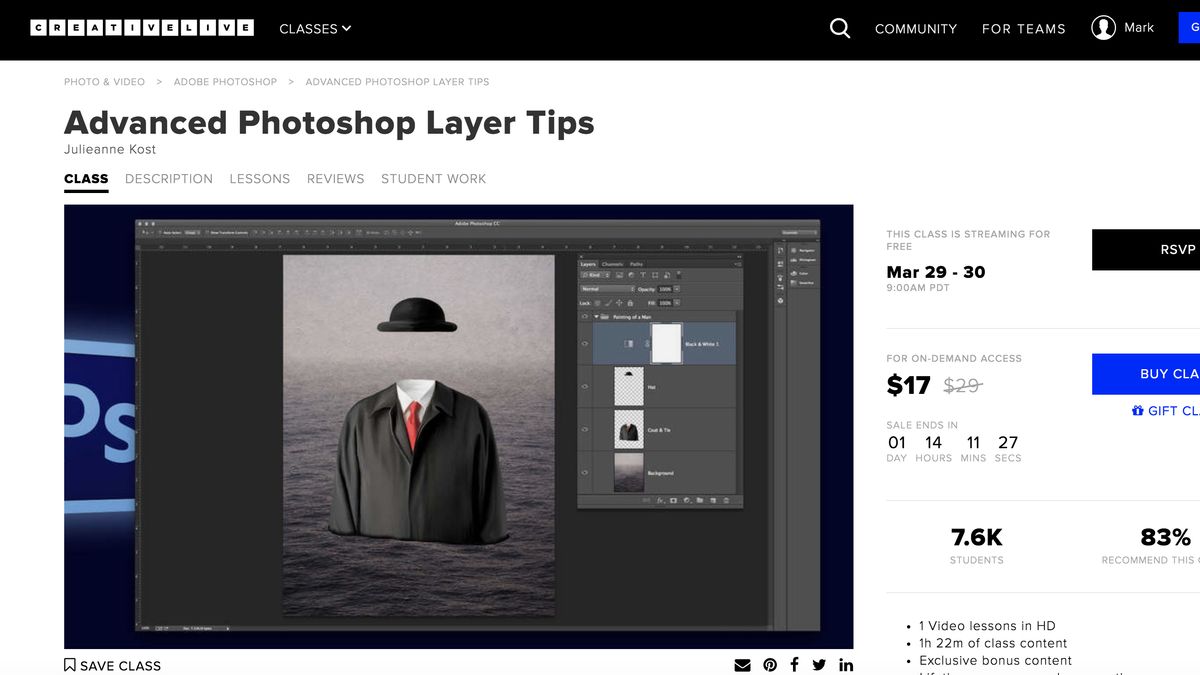Image resolution: width=1200 pixels, height=675 pixels.
Task: Toggle the Background layer's eye icon
Action: click(583, 473)
